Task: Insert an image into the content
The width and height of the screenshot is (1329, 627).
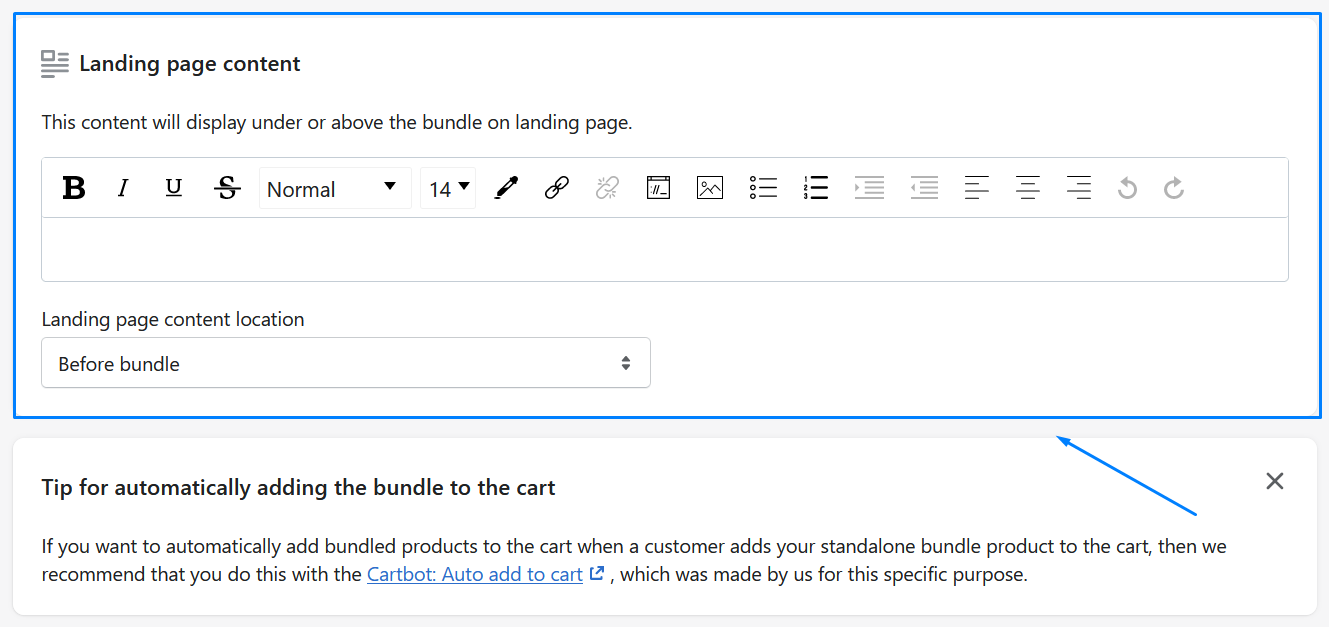Action: [x=710, y=188]
